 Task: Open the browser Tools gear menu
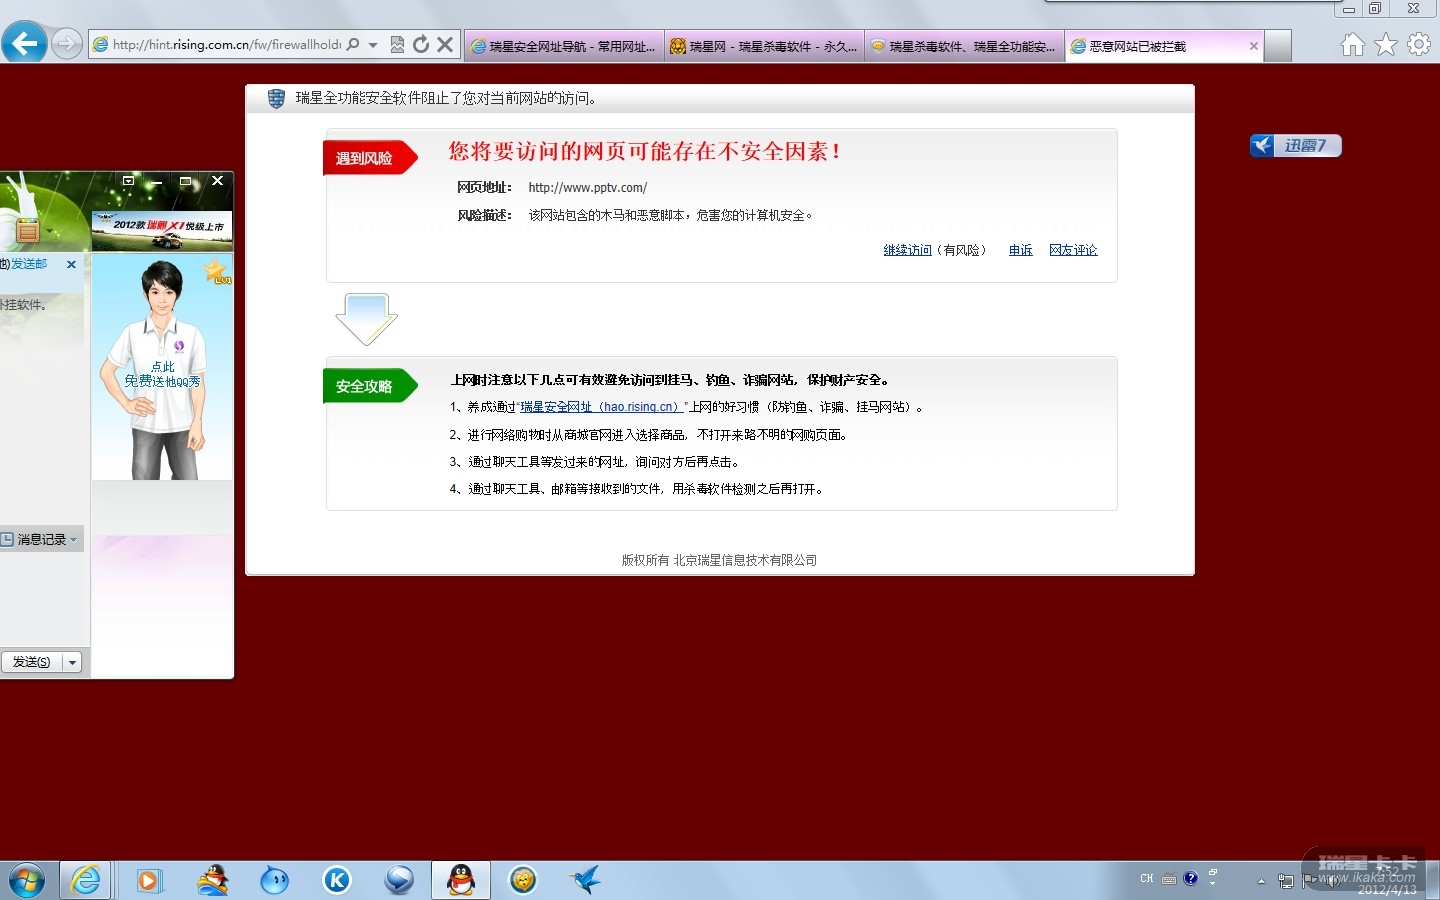tap(1419, 45)
